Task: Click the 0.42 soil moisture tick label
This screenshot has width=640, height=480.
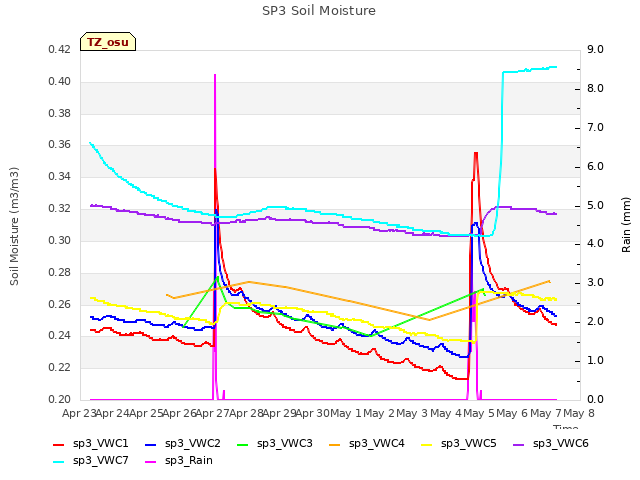Action: coord(60,50)
